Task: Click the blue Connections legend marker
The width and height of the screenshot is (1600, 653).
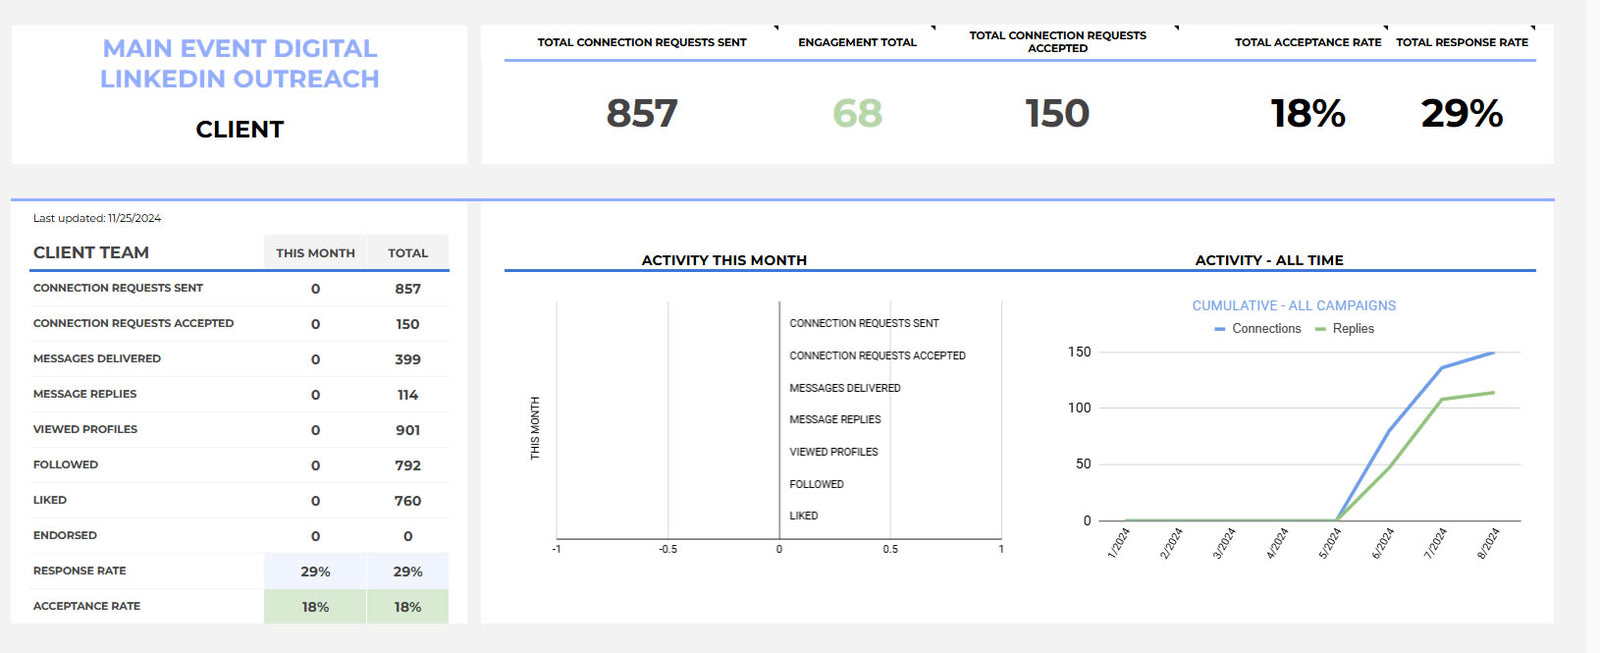Action: [1219, 329]
